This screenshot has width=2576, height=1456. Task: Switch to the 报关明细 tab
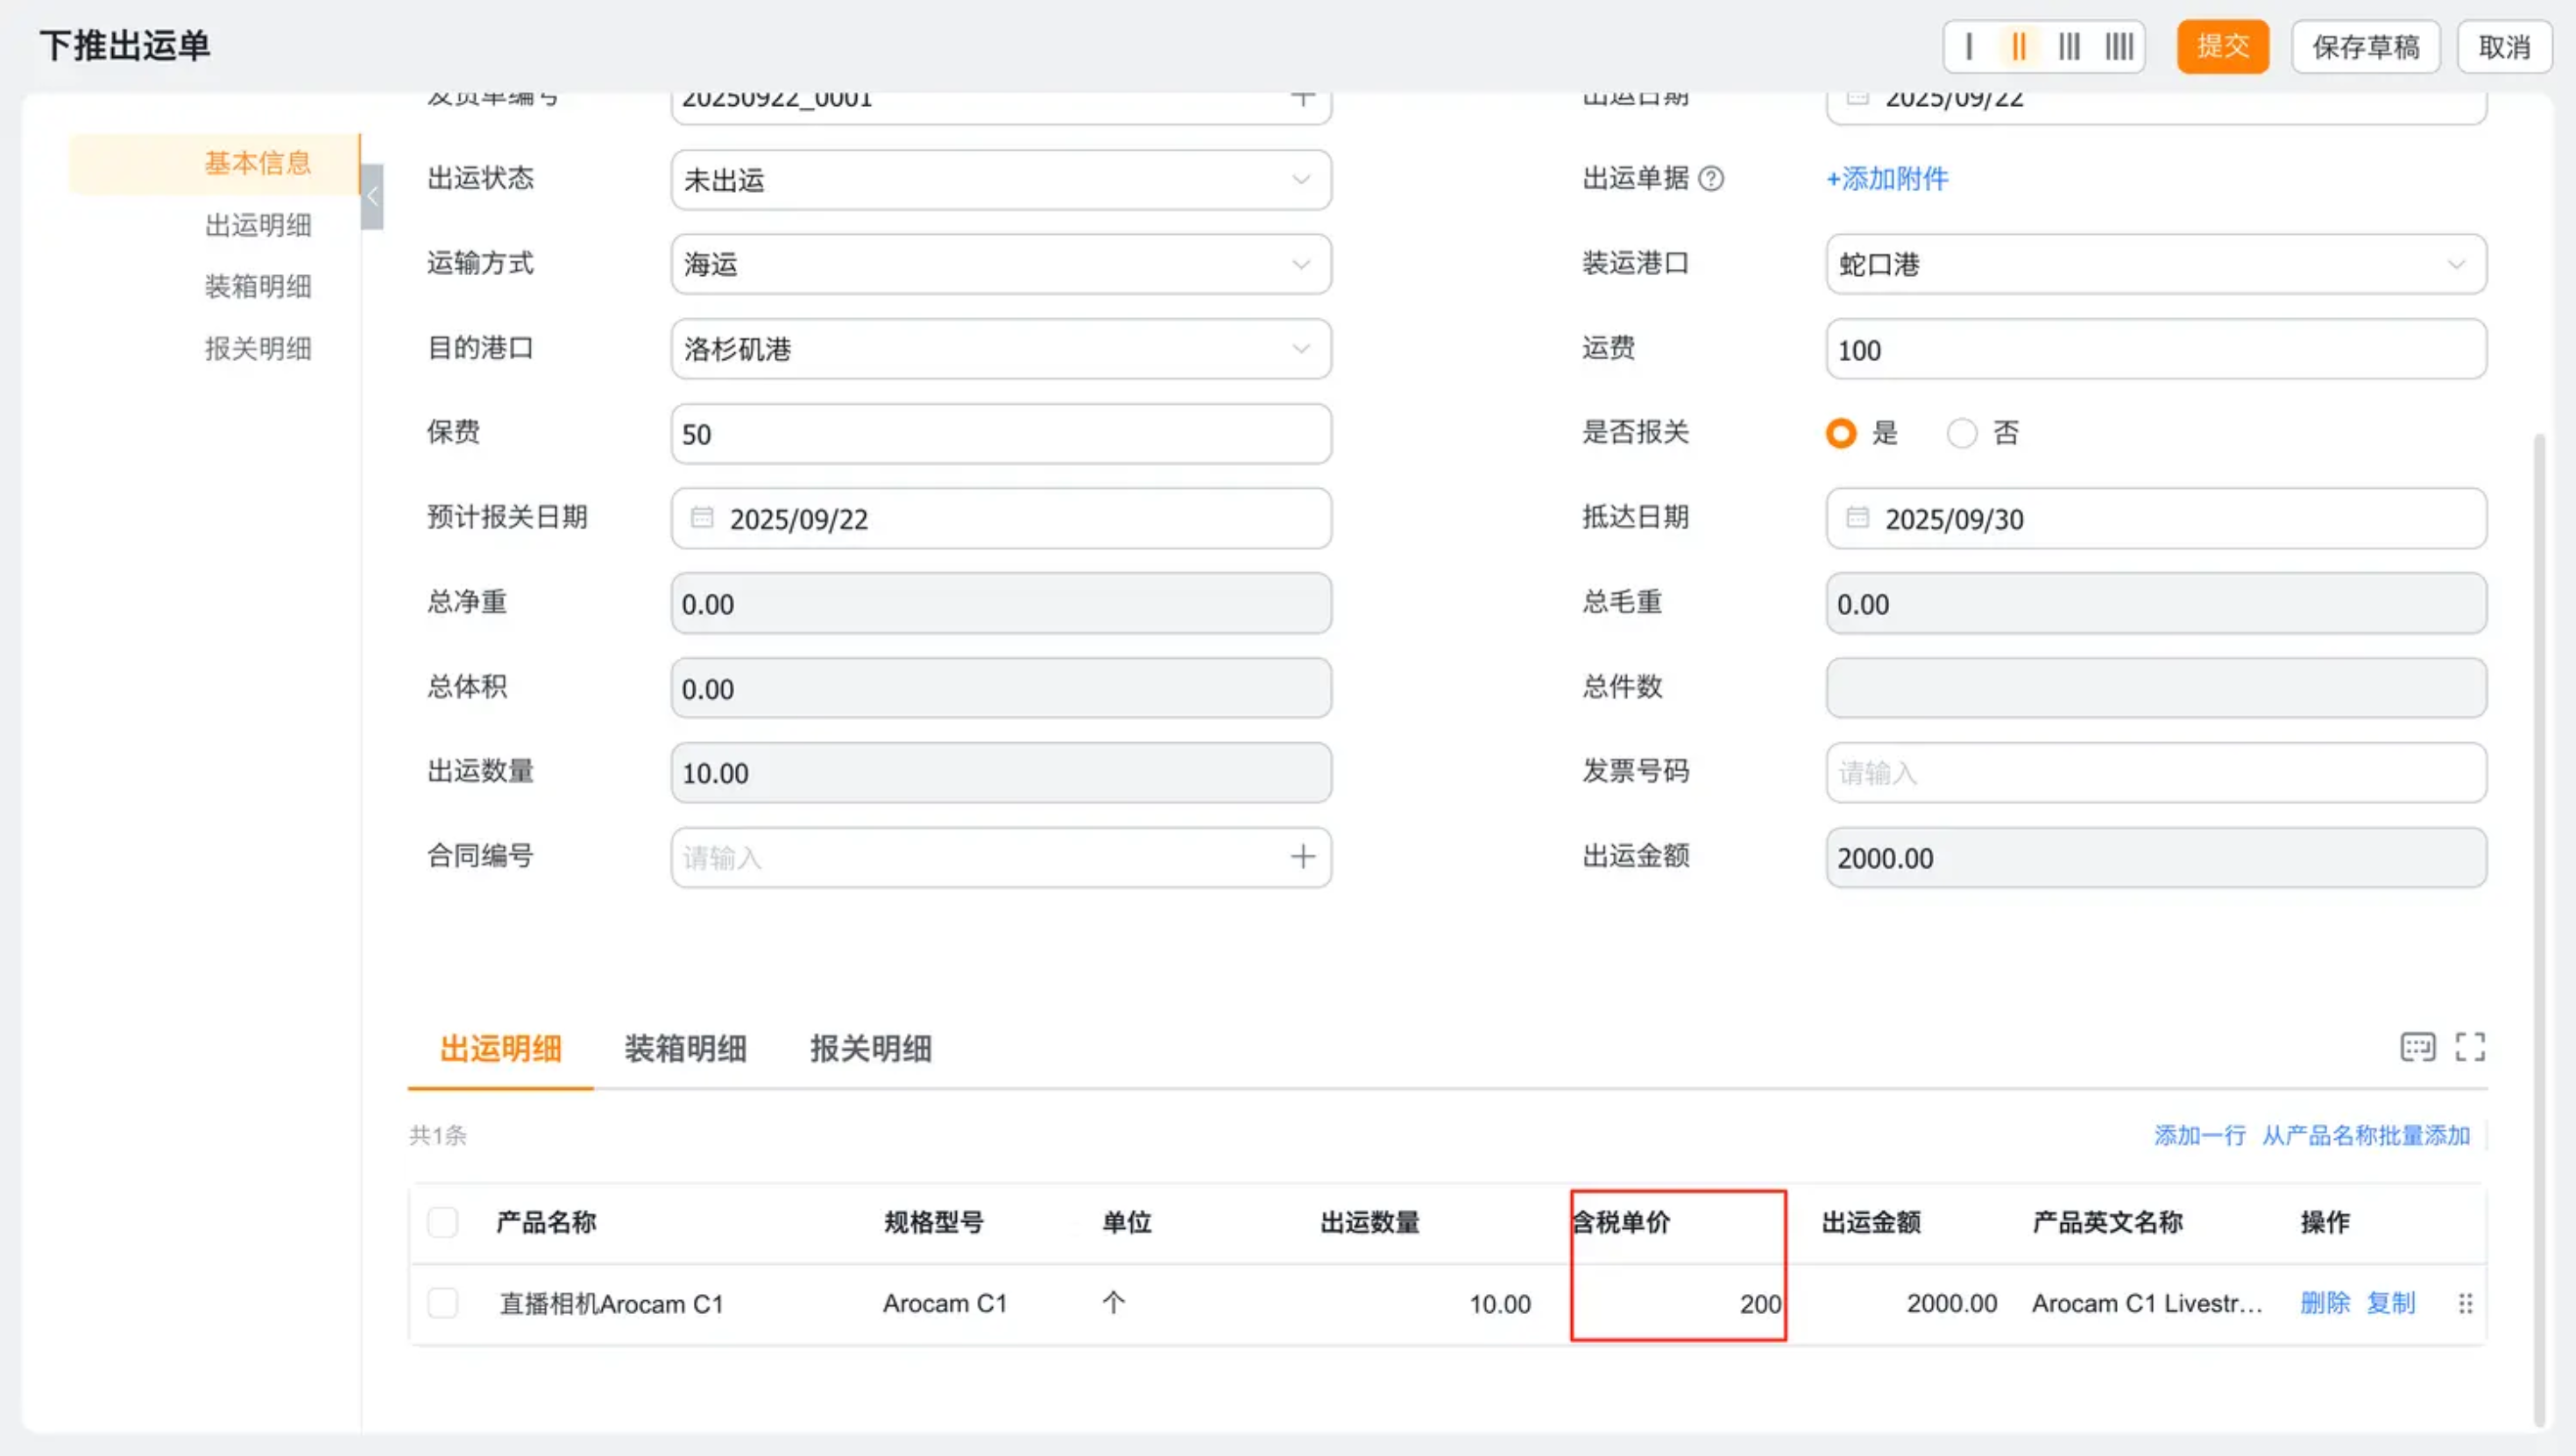coord(870,1048)
